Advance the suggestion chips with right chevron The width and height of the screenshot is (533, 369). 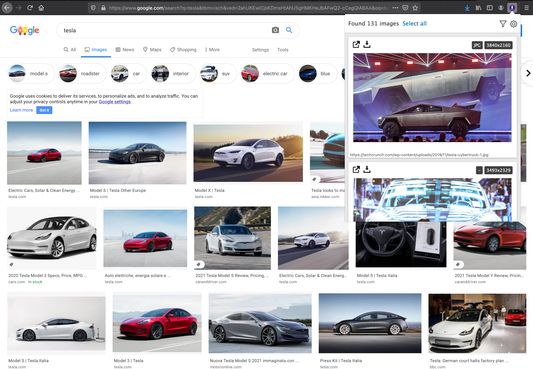[528, 73]
